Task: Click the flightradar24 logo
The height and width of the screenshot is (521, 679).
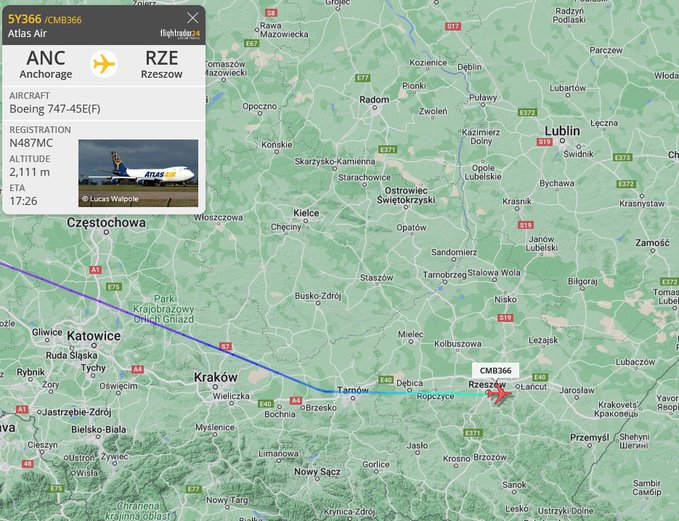Action: [180, 34]
